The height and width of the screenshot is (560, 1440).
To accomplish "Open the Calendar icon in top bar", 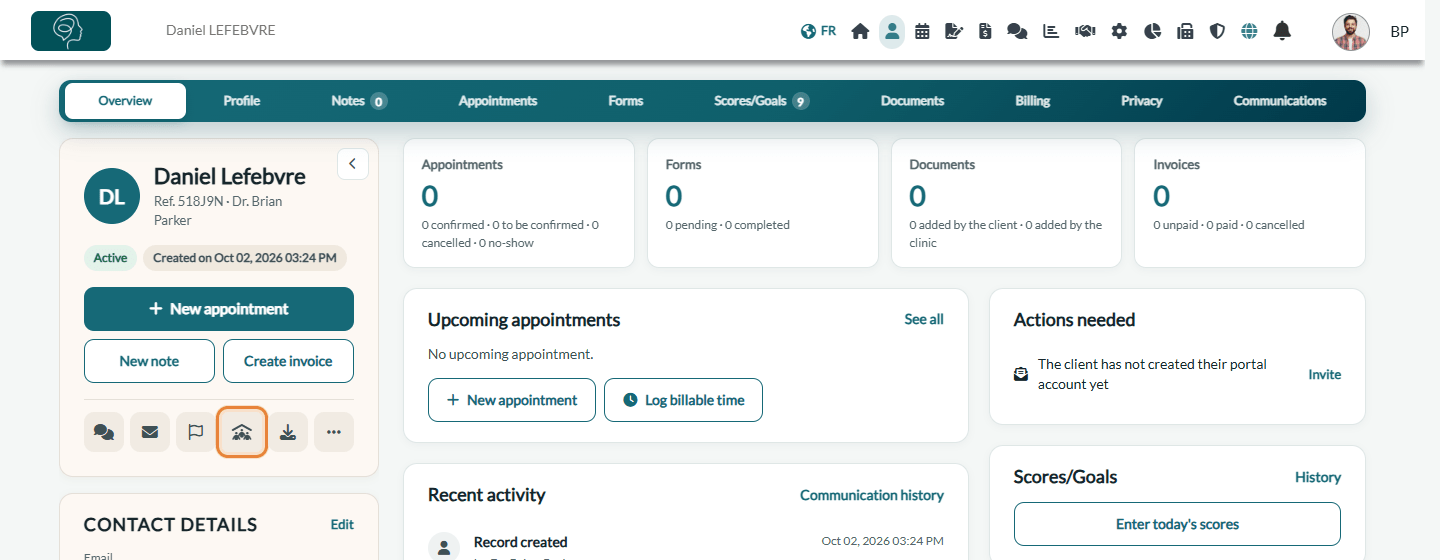I will coord(922,31).
